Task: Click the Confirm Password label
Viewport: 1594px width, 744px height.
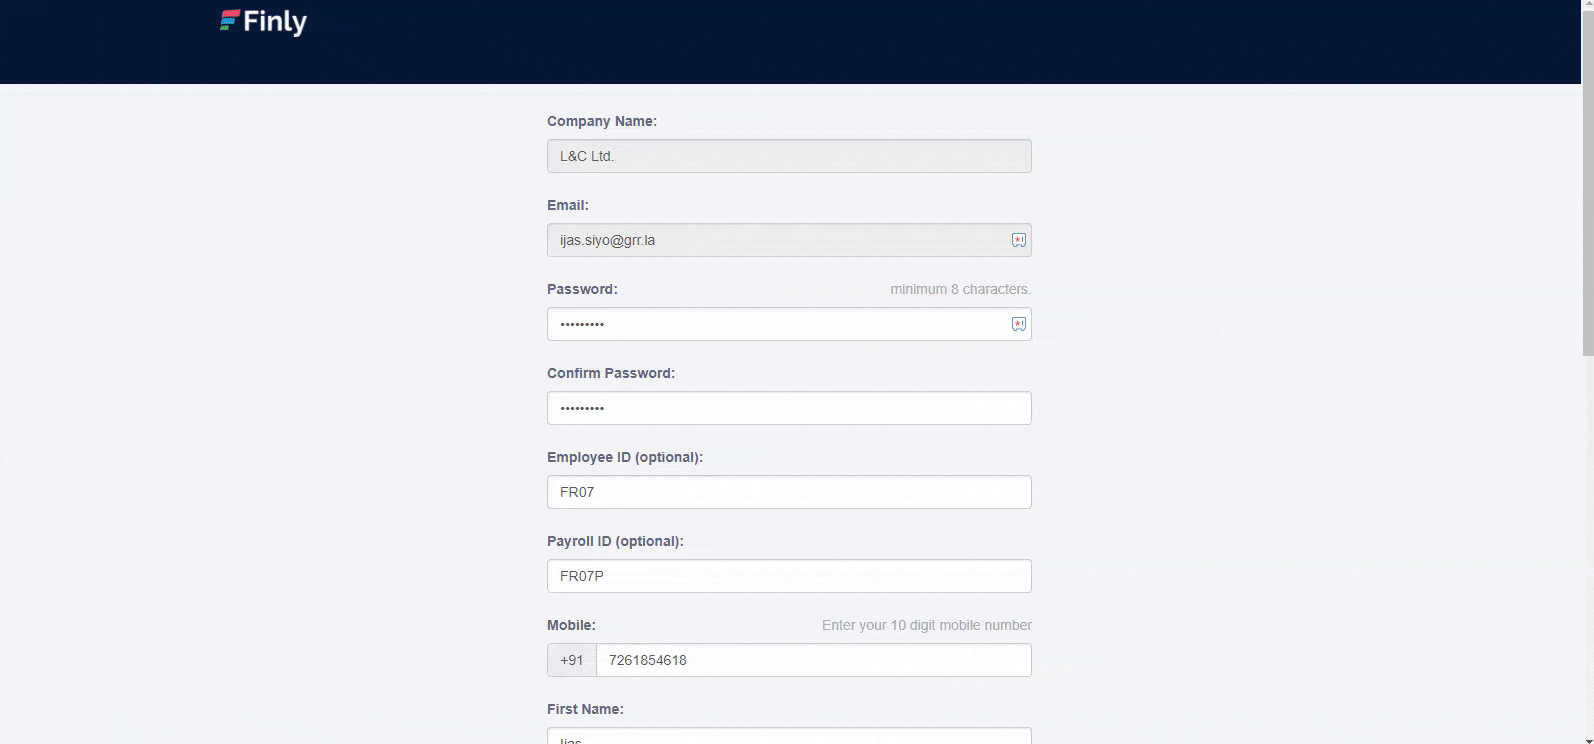Action: [x=611, y=373]
